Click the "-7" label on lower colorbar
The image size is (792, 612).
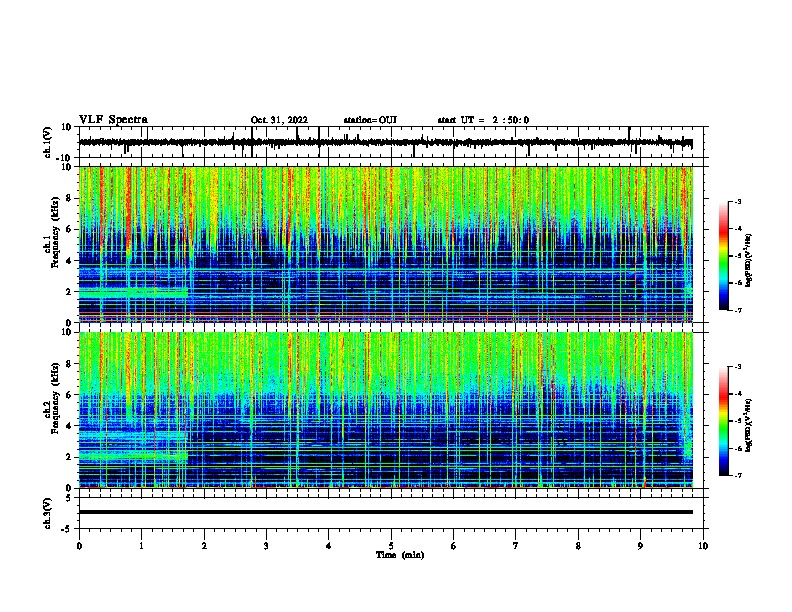pyautogui.click(x=737, y=475)
